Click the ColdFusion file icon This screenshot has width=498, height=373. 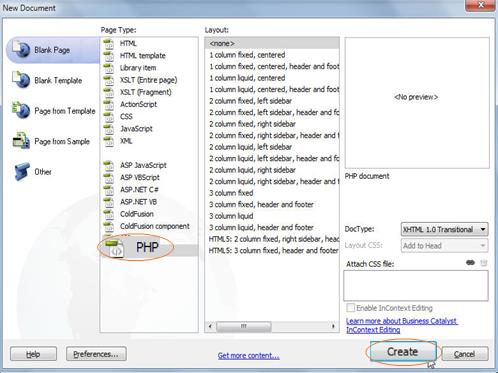(109, 214)
